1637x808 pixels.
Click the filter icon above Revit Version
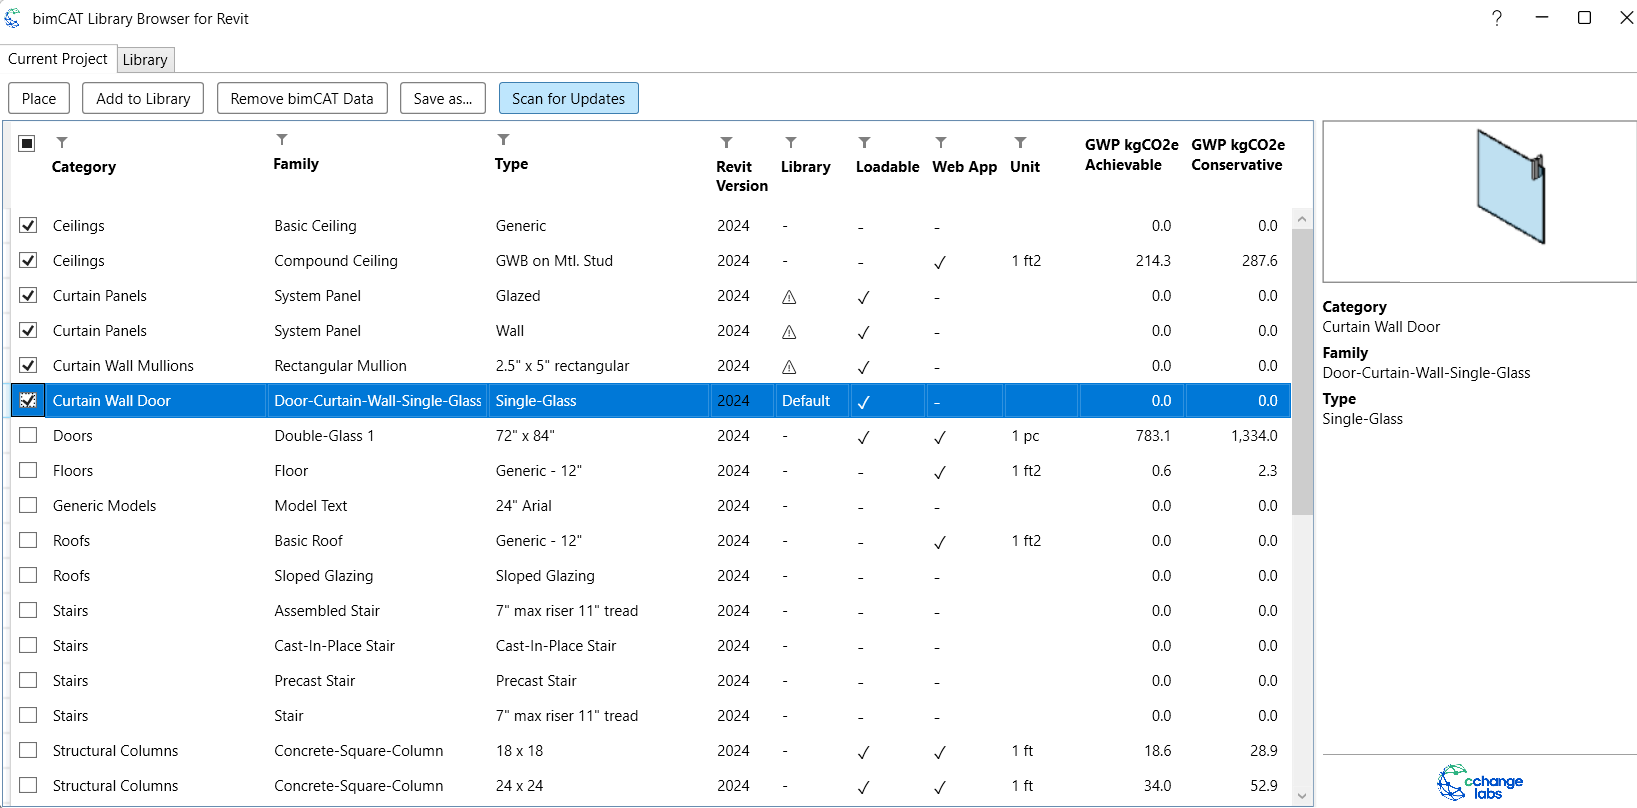pyautogui.click(x=727, y=143)
